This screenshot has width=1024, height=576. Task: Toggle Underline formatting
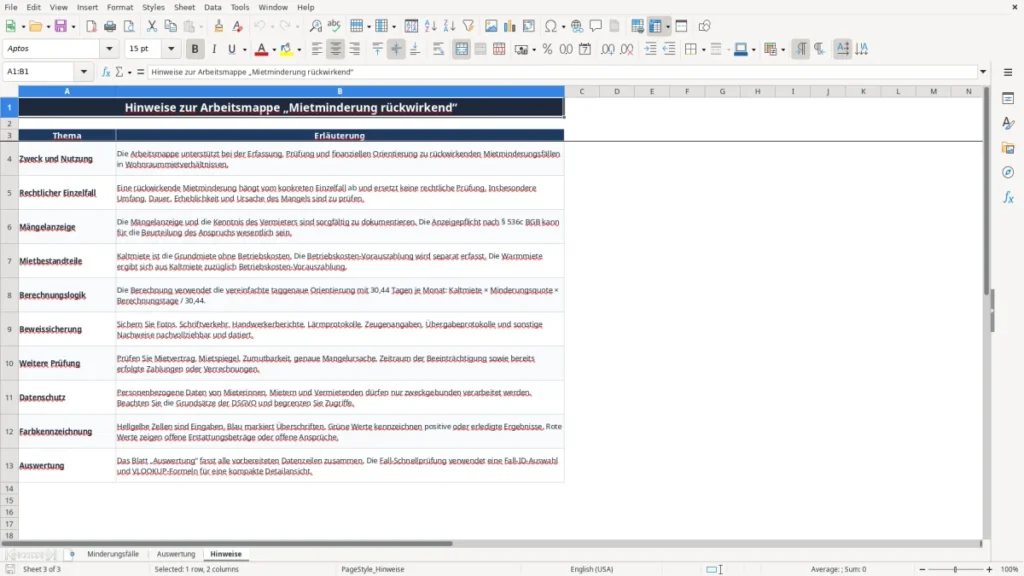[232, 49]
